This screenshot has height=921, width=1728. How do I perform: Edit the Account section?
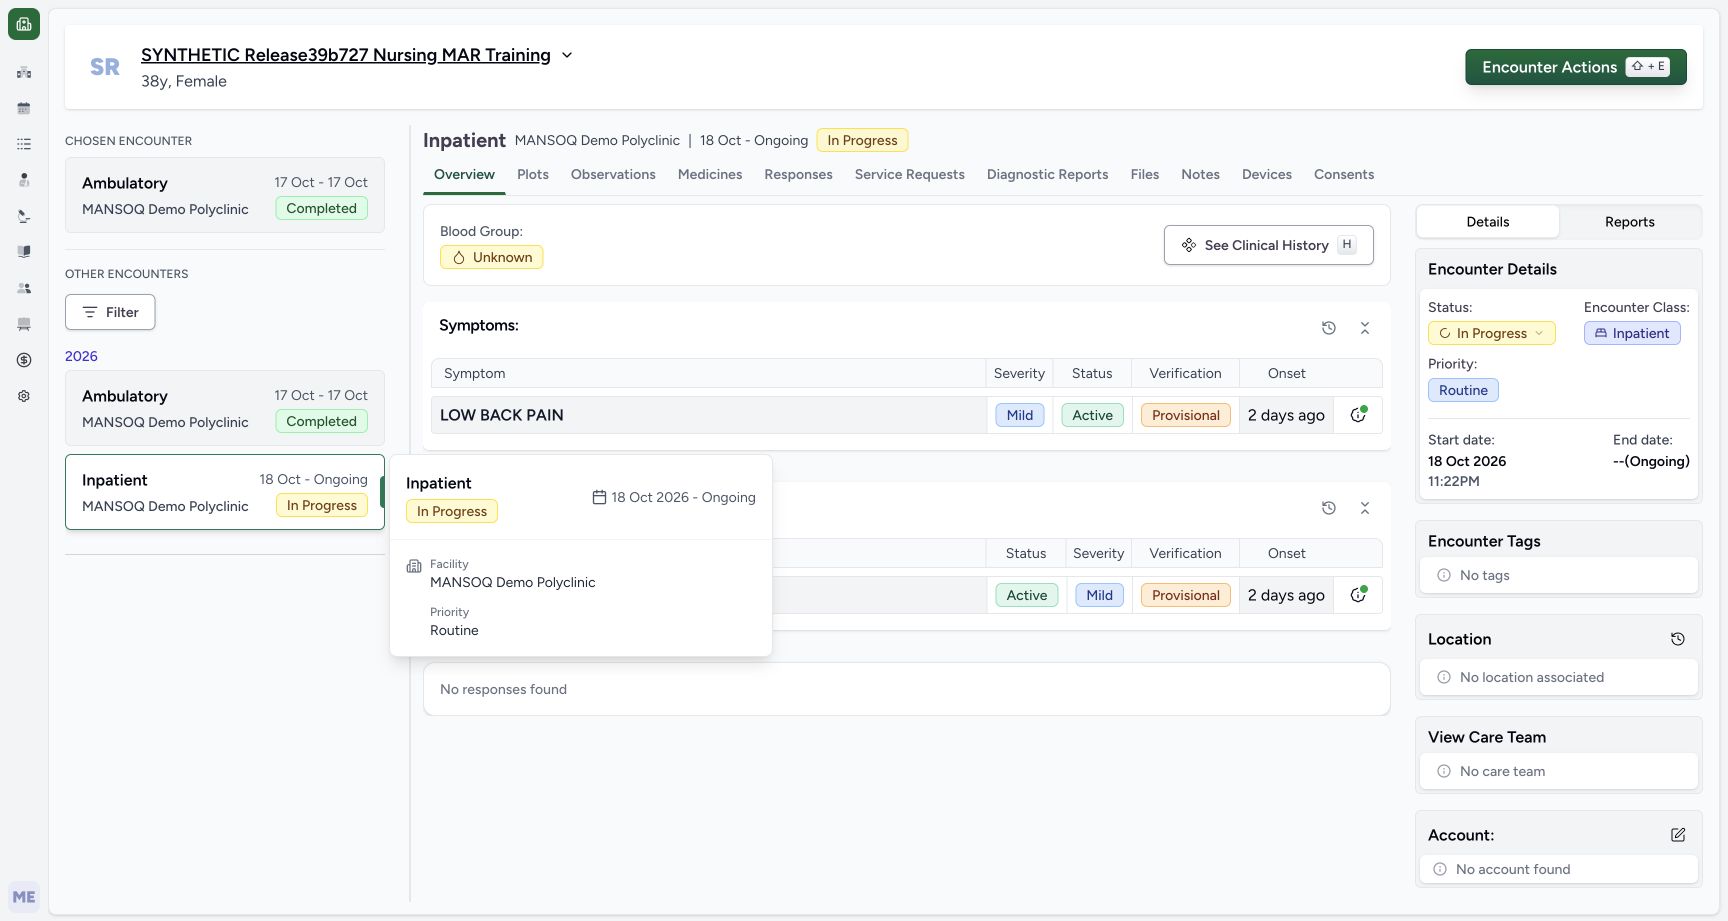click(1678, 835)
